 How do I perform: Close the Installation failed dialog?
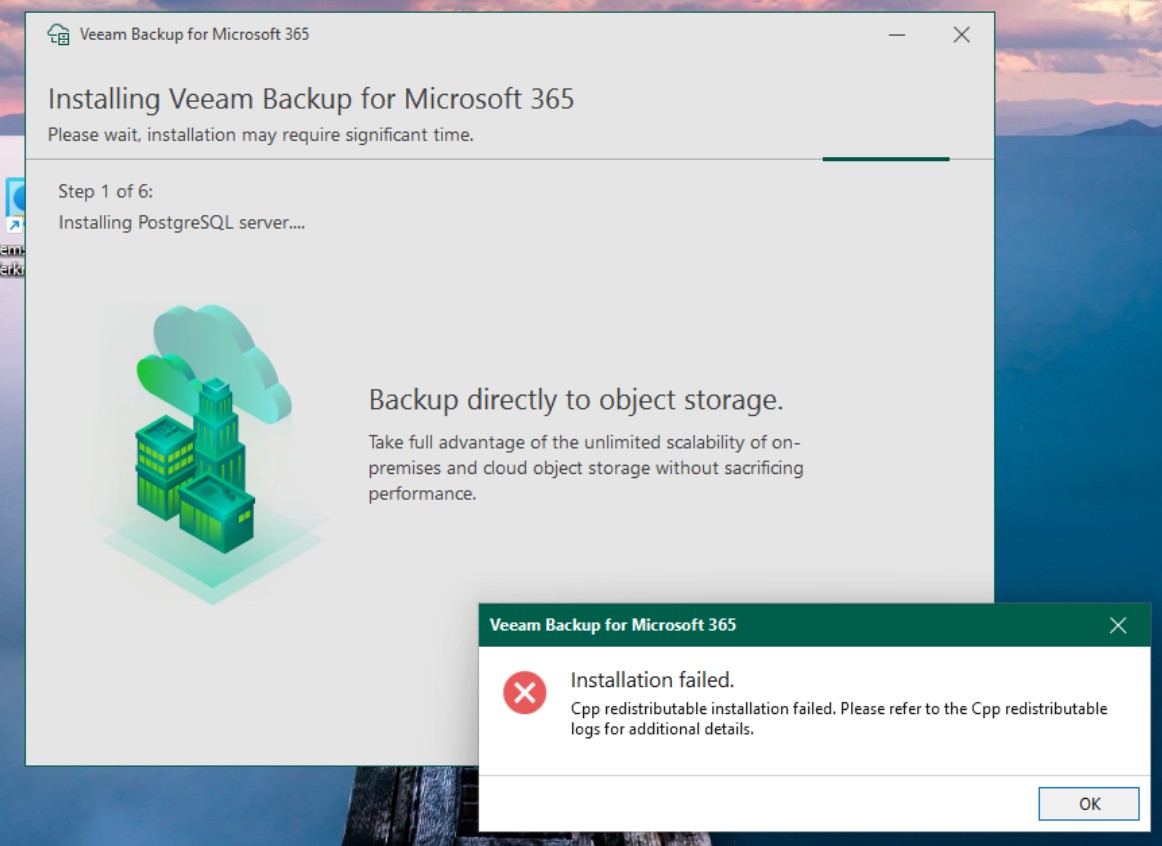(1118, 625)
